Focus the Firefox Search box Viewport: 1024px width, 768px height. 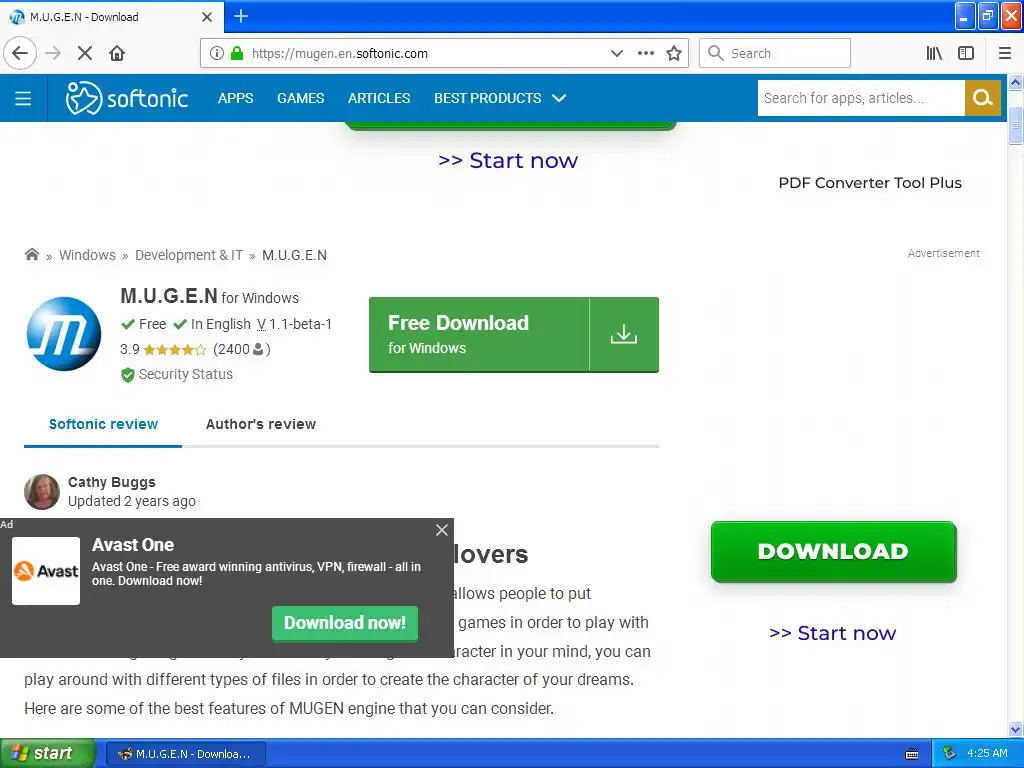coord(775,53)
